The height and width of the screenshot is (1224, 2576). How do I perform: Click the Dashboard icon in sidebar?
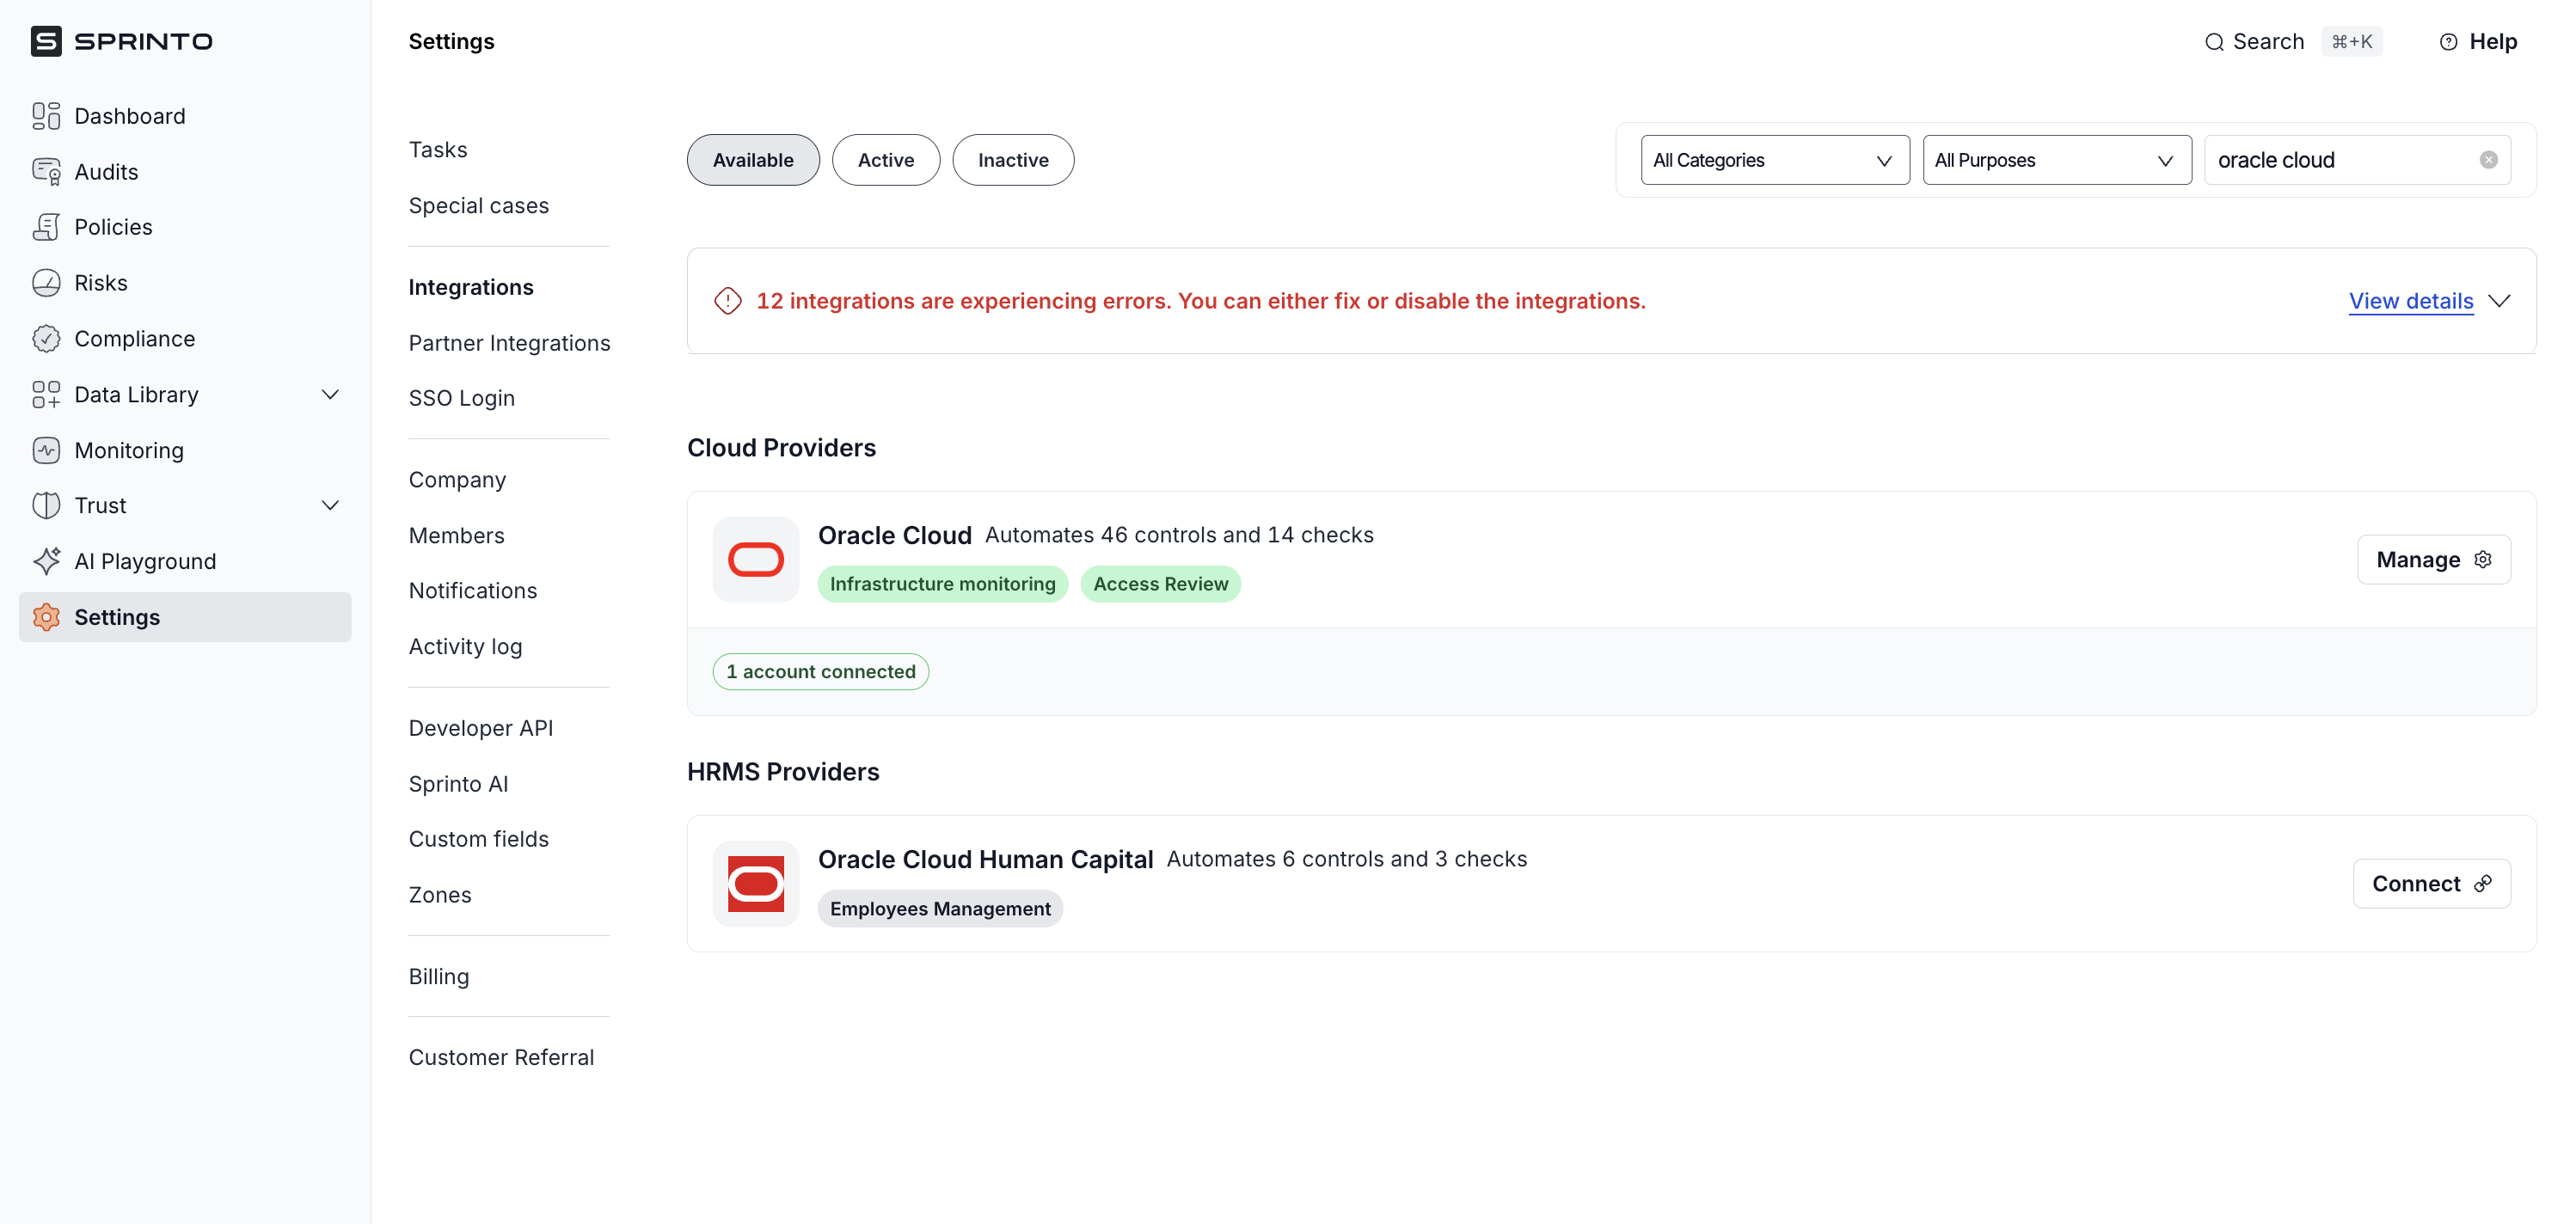pyautogui.click(x=46, y=116)
